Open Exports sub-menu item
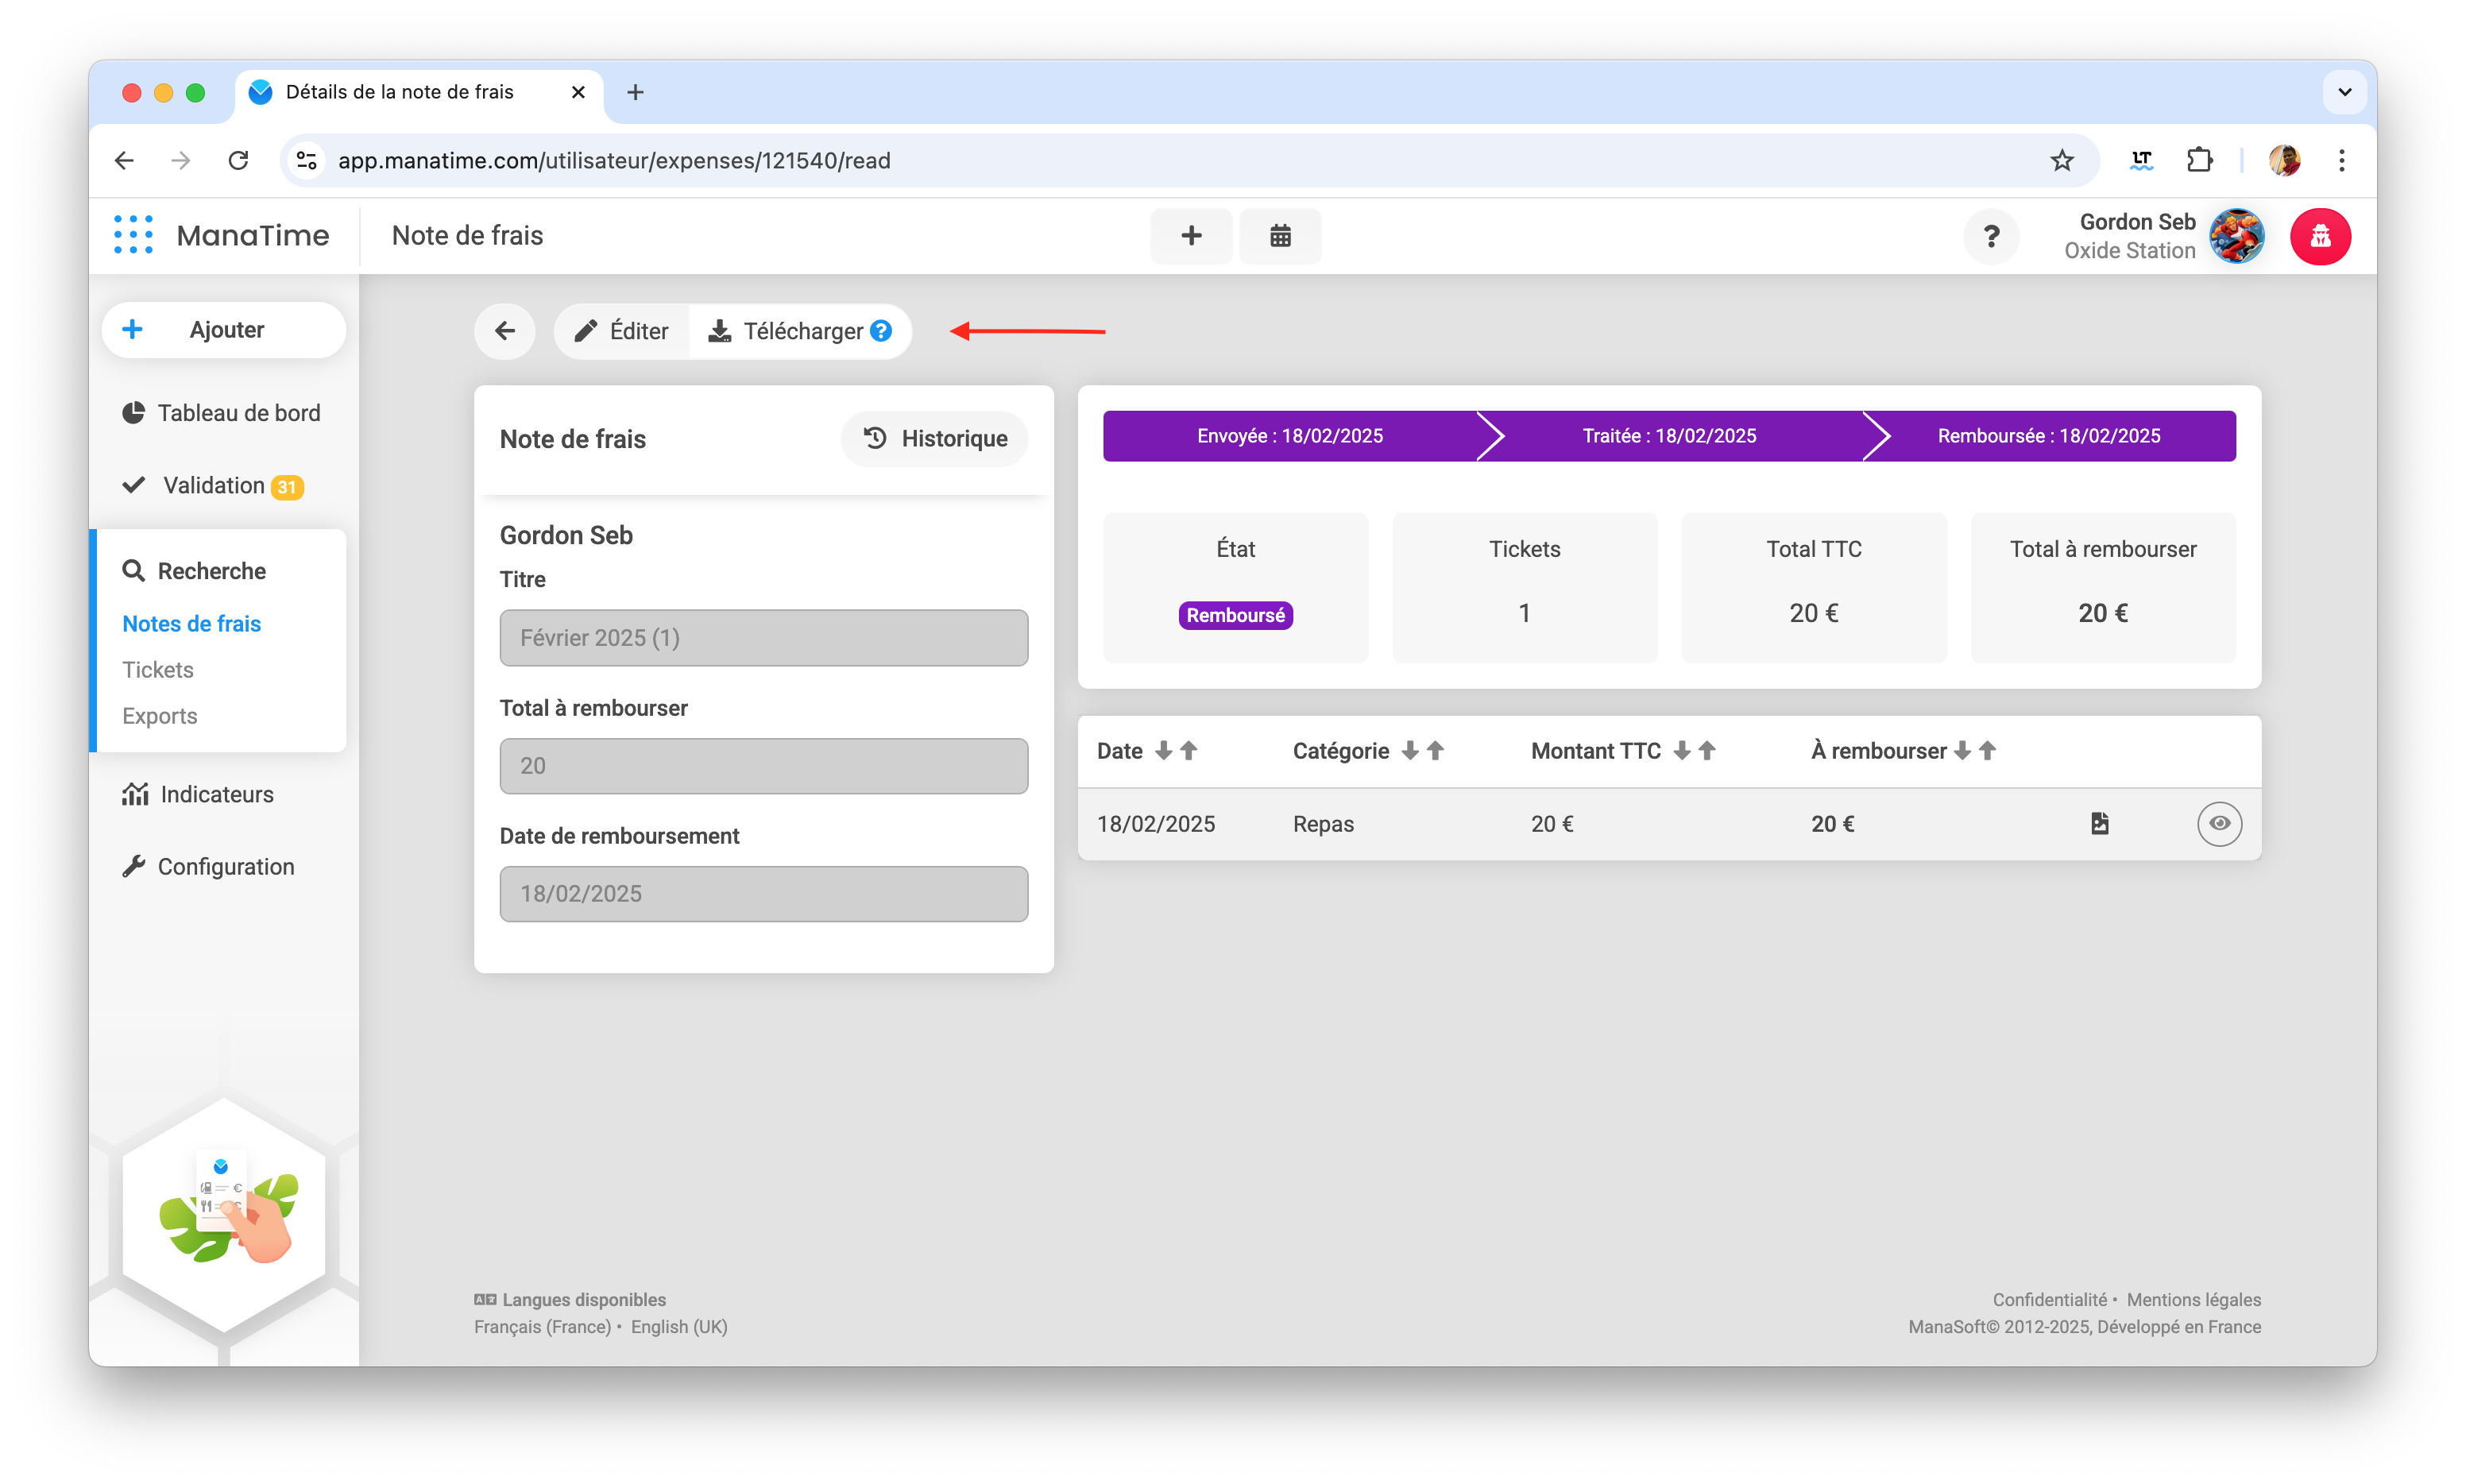This screenshot has width=2466, height=1484. (160, 716)
